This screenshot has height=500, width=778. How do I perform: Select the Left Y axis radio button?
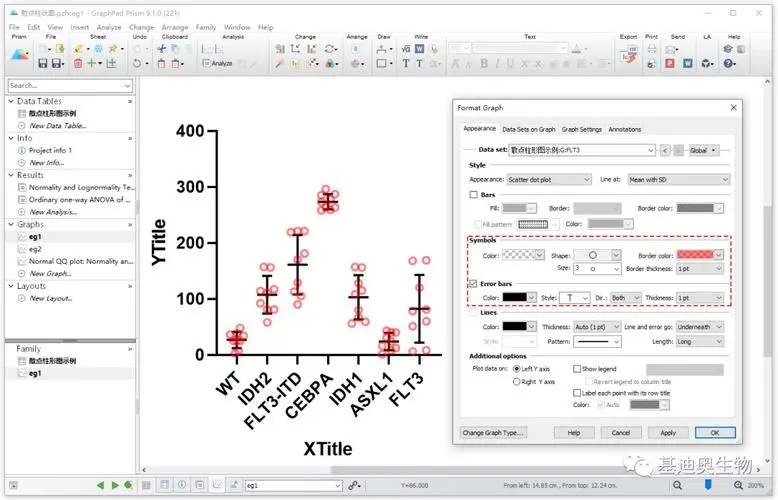[517, 369]
